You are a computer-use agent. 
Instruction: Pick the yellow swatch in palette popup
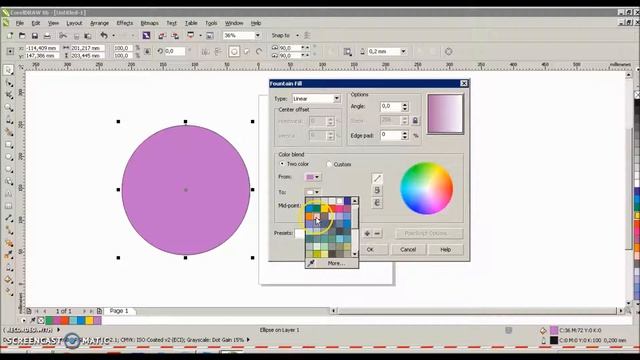click(x=324, y=209)
